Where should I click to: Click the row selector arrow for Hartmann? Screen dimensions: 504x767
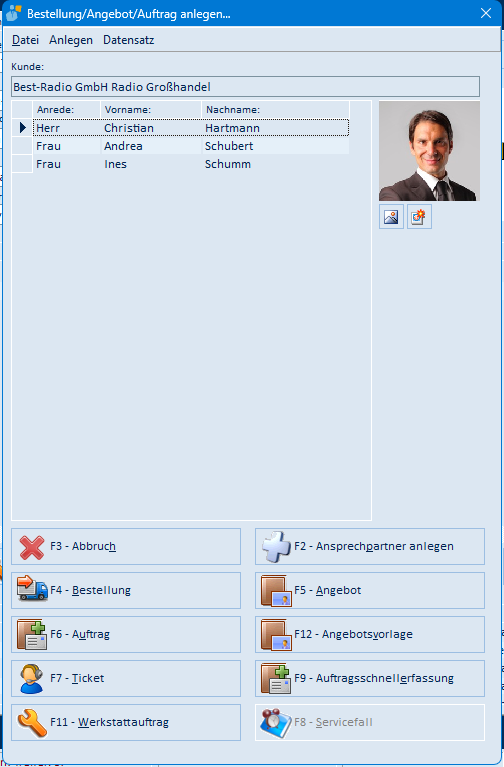[22, 128]
